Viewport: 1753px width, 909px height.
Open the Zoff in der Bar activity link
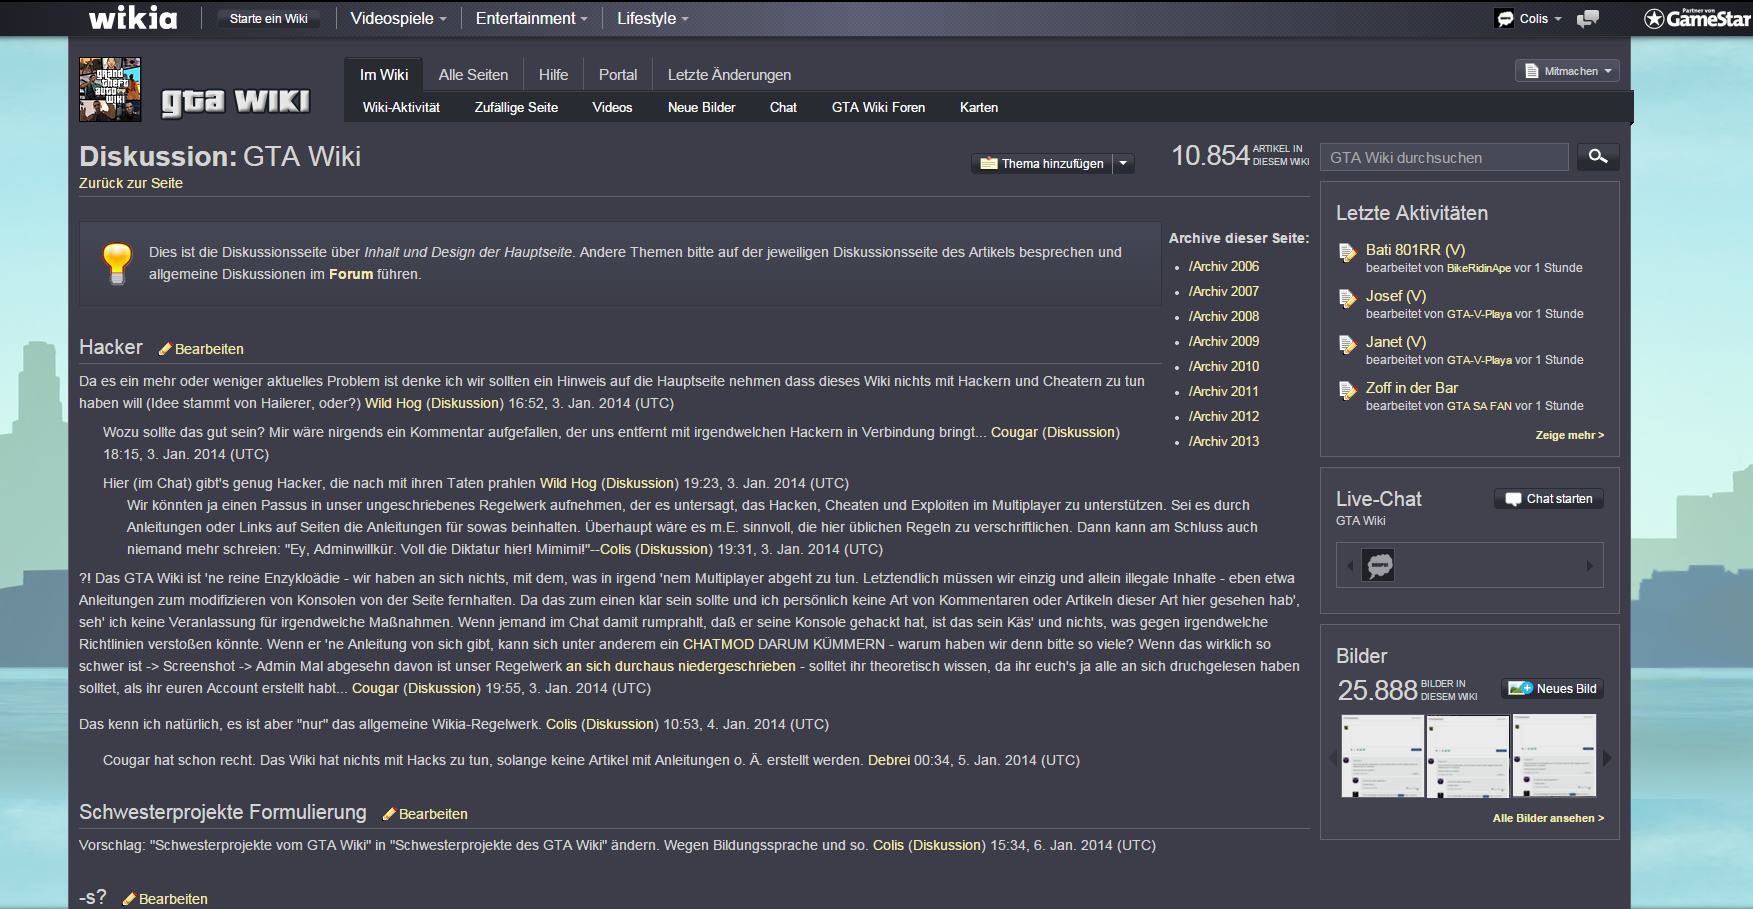(x=1412, y=388)
